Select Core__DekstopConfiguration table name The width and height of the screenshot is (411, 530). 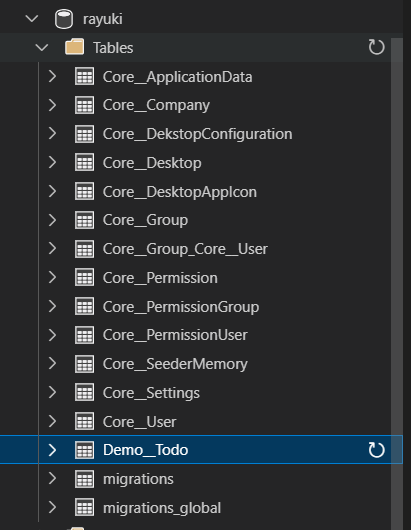tap(197, 134)
